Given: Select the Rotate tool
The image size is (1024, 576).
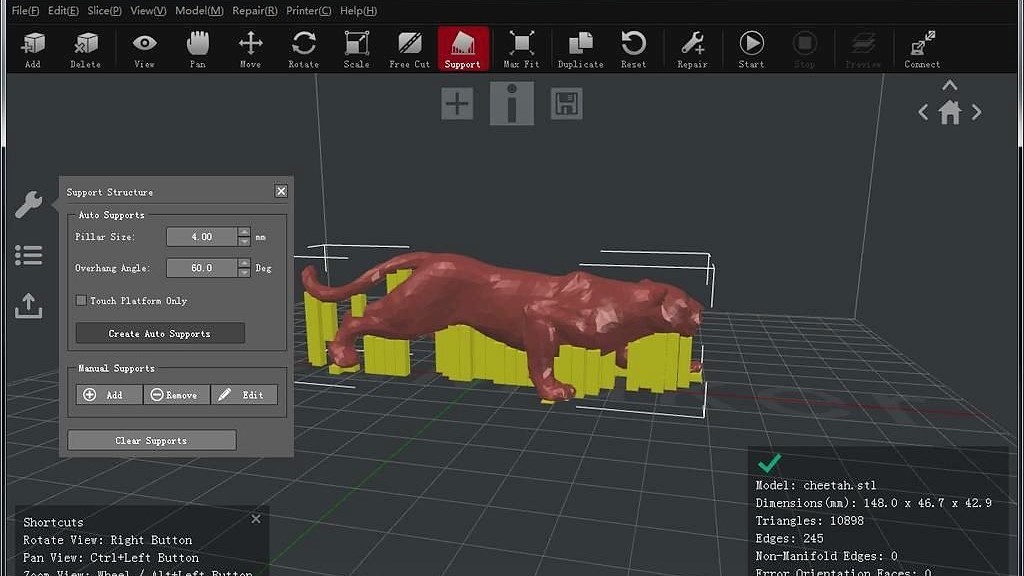Looking at the screenshot, I should pos(303,48).
